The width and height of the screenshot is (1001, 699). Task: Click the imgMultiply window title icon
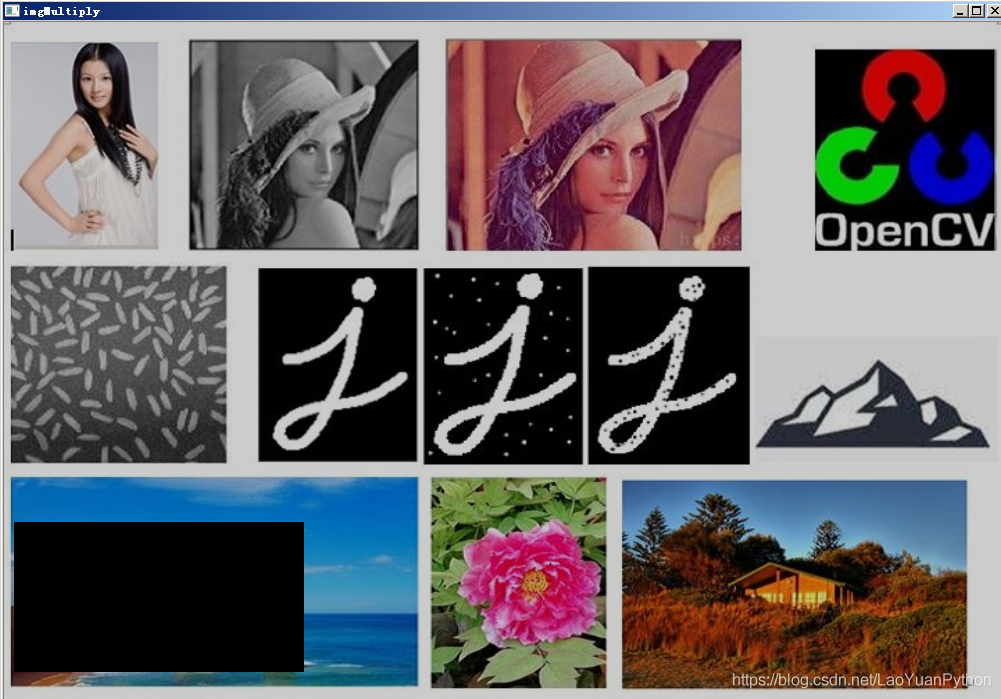(x=11, y=10)
